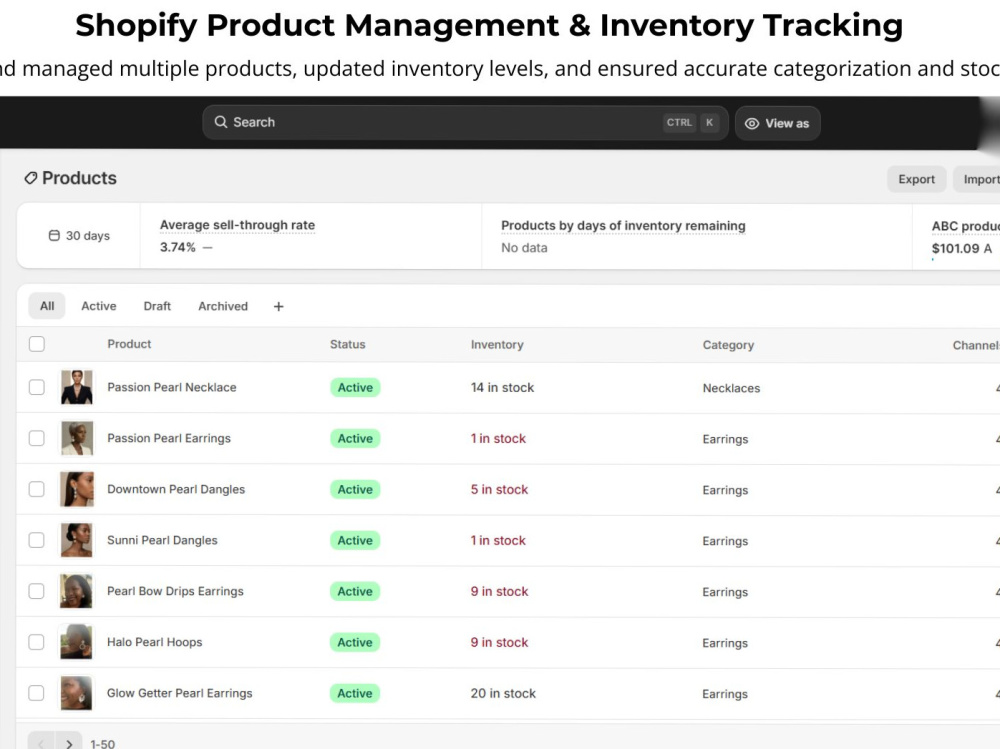1000x749 pixels.
Task: Click the $101.09 A value
Action: click(962, 248)
